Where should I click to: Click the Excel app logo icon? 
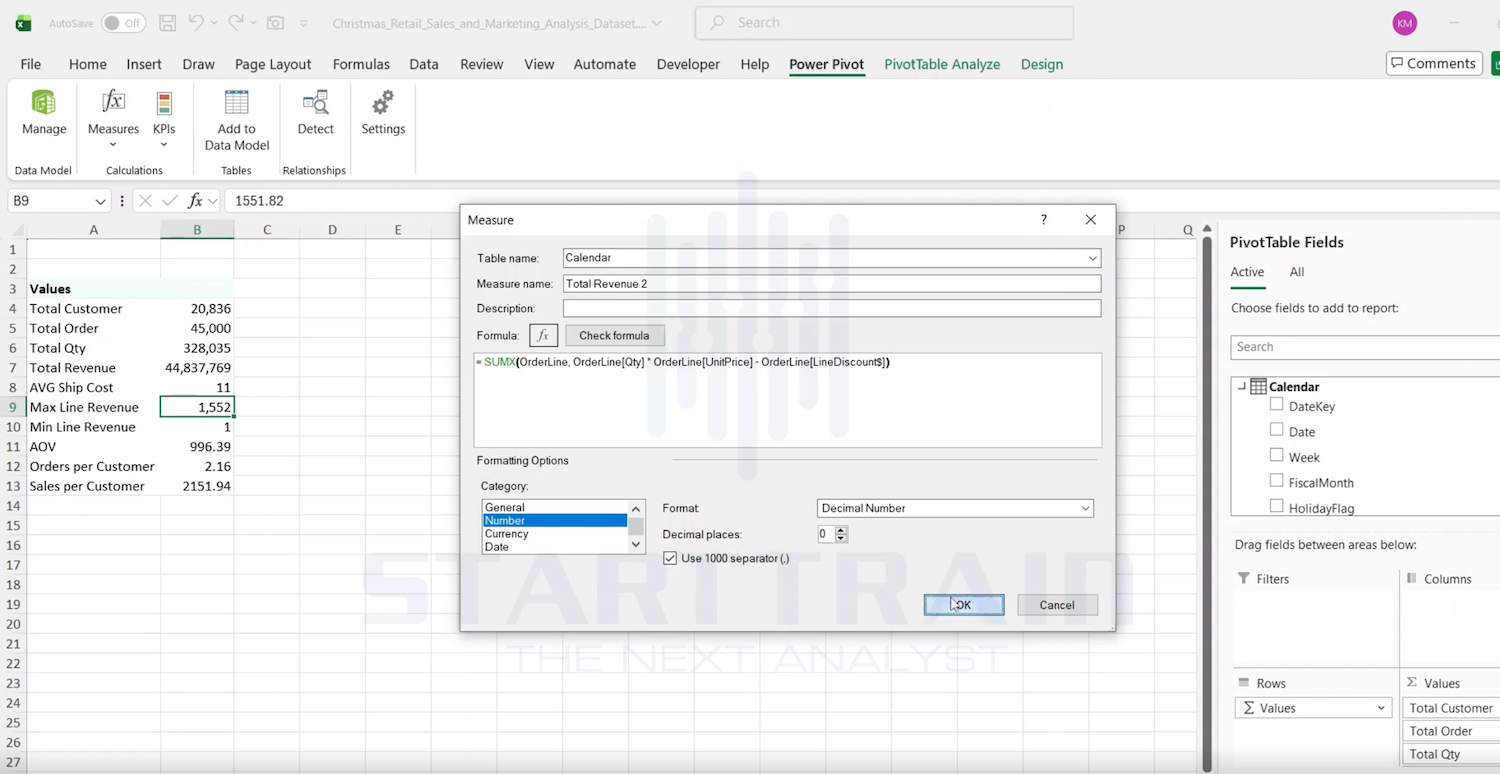click(x=23, y=23)
